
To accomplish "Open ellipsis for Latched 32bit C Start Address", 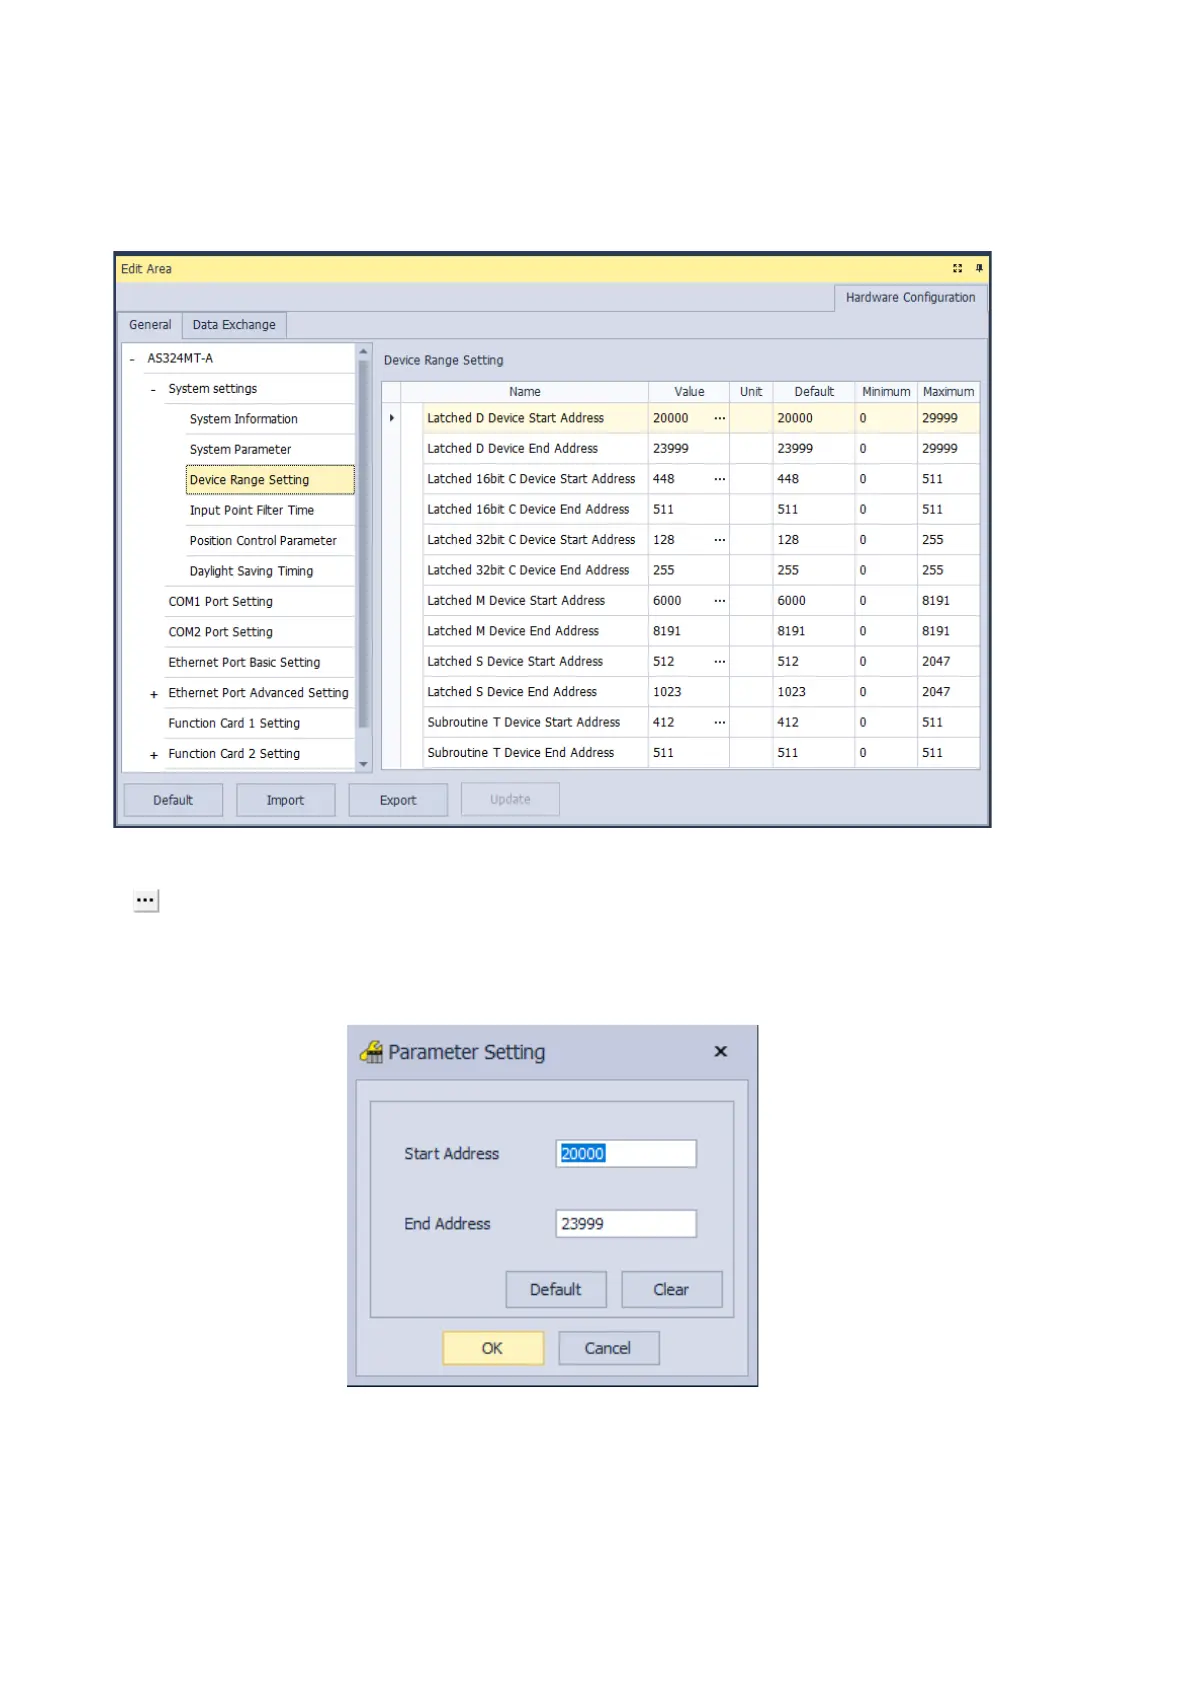I will point(720,540).
